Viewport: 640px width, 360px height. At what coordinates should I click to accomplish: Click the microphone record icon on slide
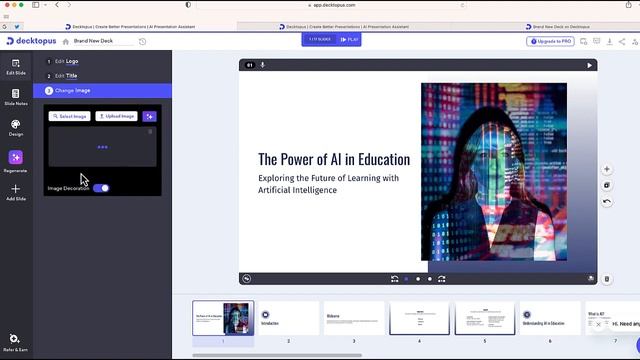click(262, 65)
